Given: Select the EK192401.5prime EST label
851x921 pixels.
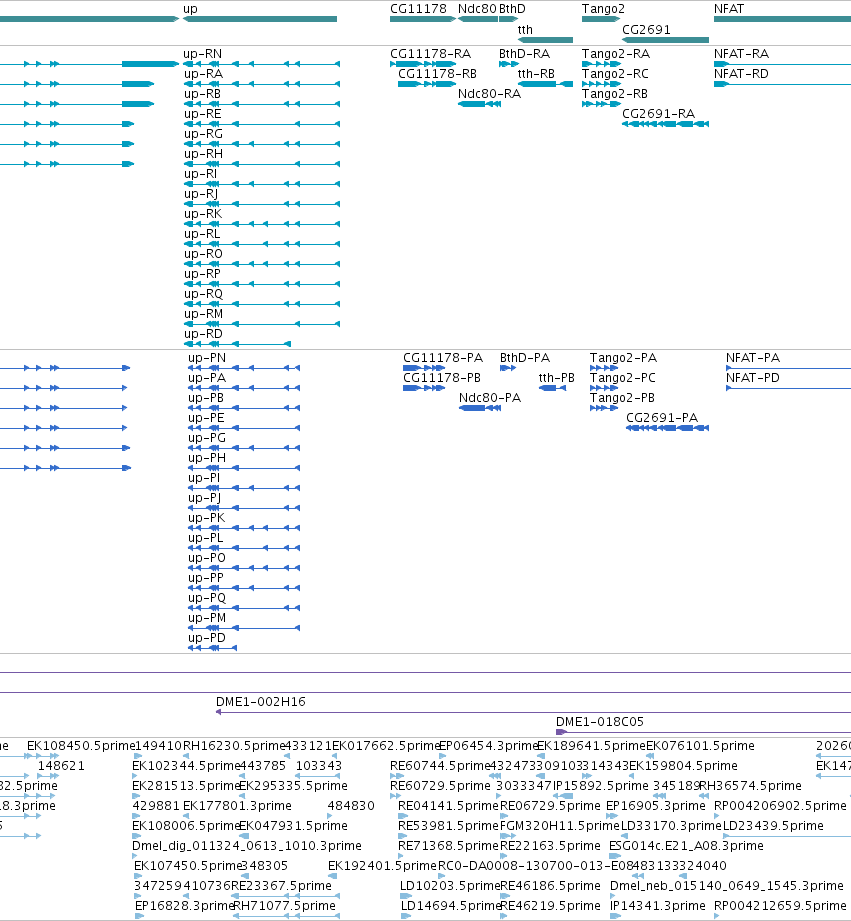Looking at the screenshot, I should (x=382, y=866).
